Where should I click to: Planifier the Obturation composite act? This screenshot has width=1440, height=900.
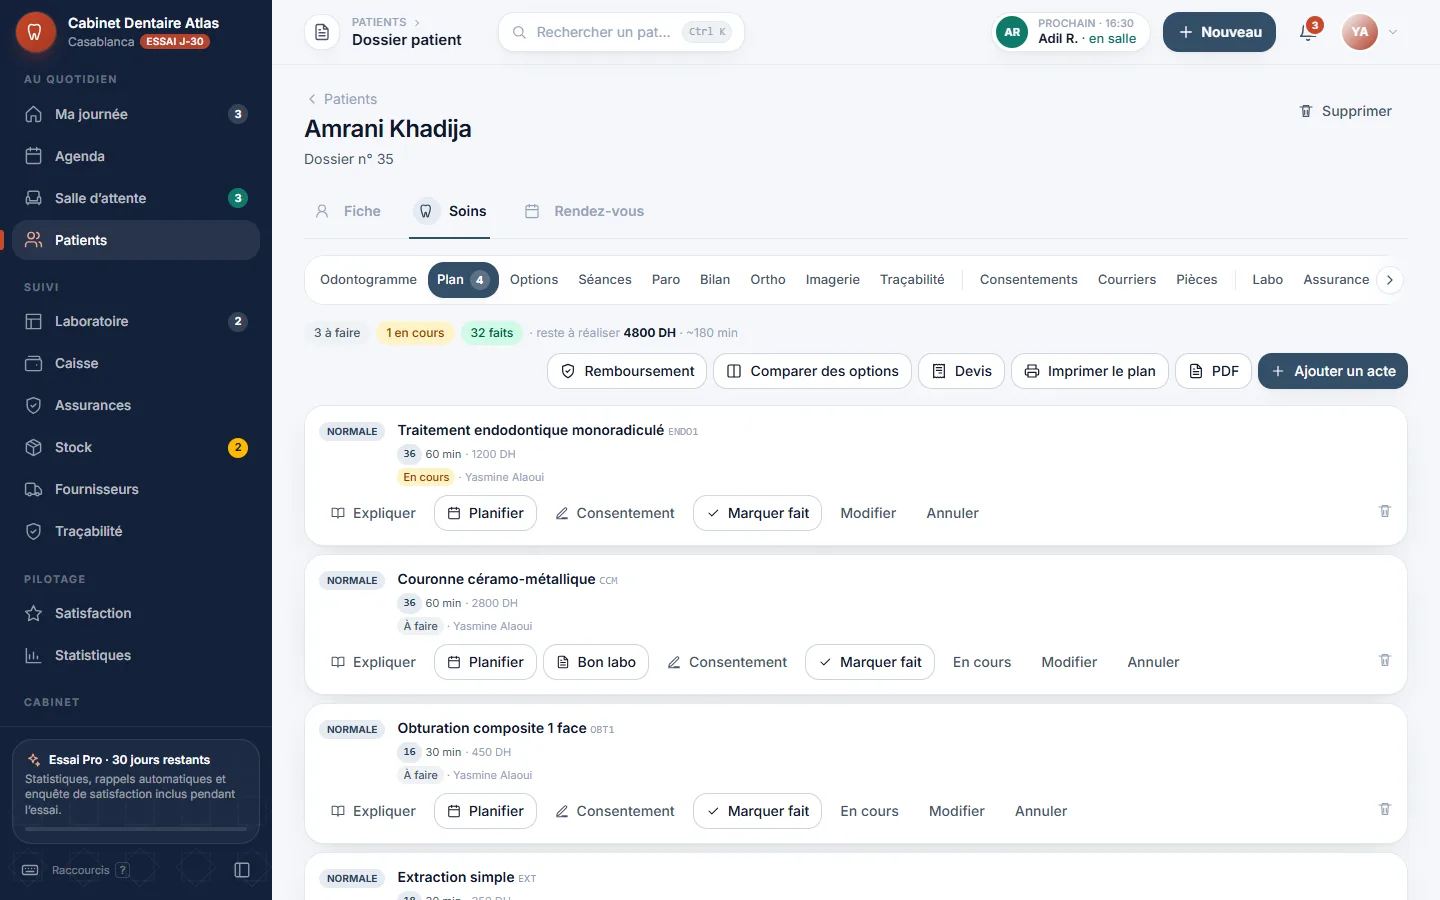[485, 811]
